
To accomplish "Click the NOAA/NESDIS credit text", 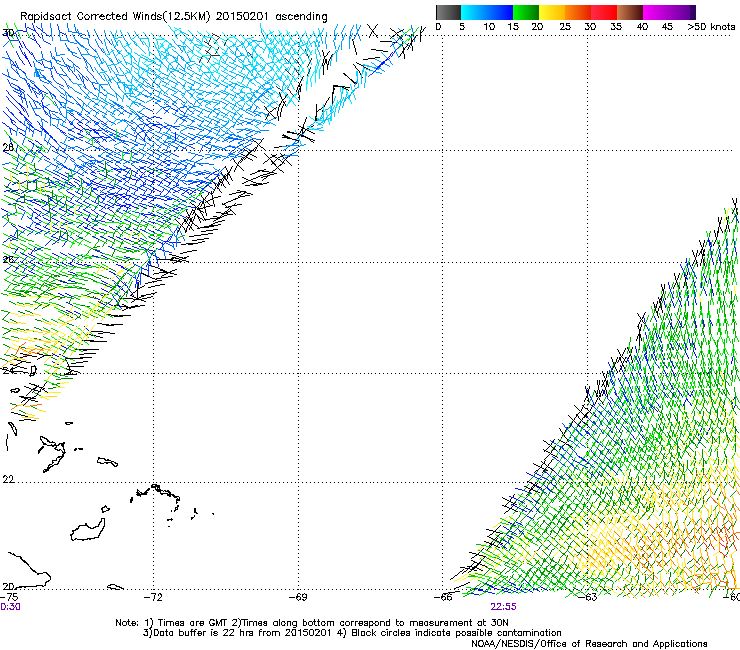I will (589, 644).
